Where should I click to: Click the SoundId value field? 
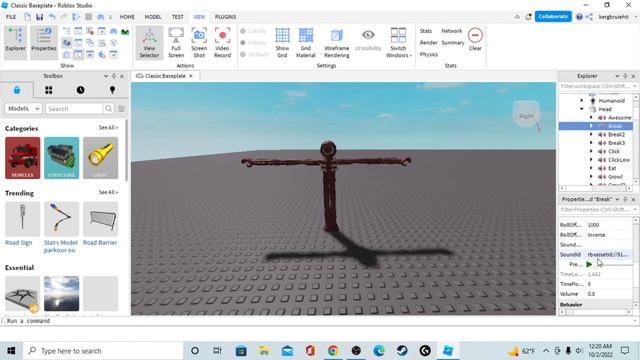tap(609, 254)
